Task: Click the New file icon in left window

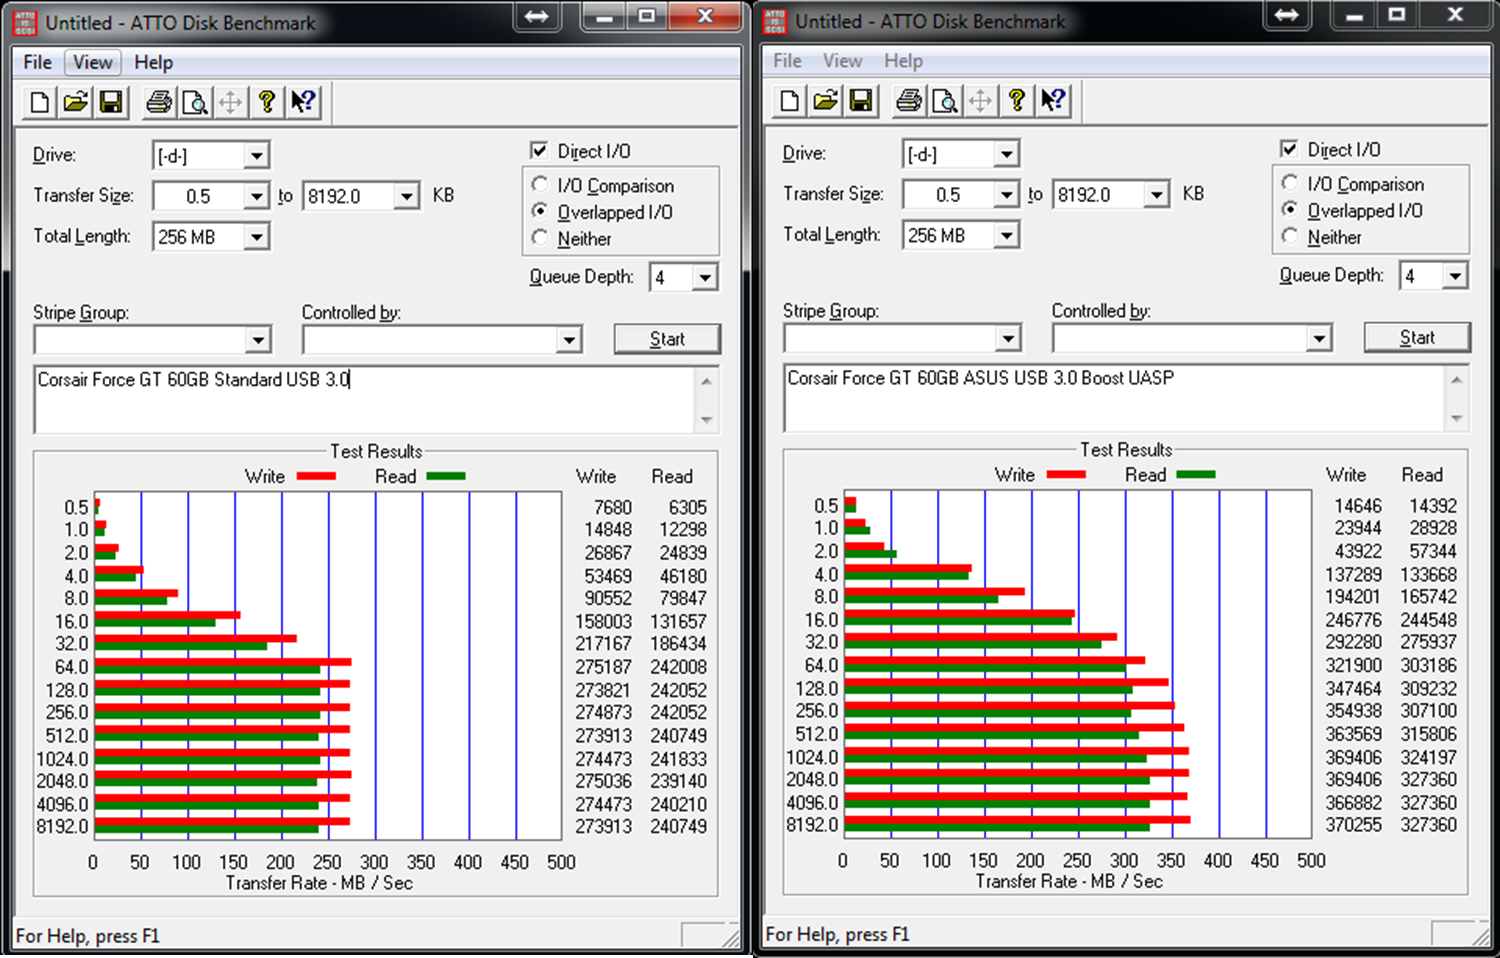Action: pyautogui.click(x=40, y=102)
